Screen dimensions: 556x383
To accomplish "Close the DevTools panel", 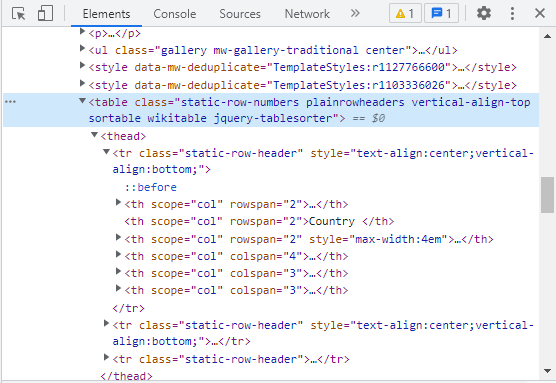I will (x=540, y=13).
